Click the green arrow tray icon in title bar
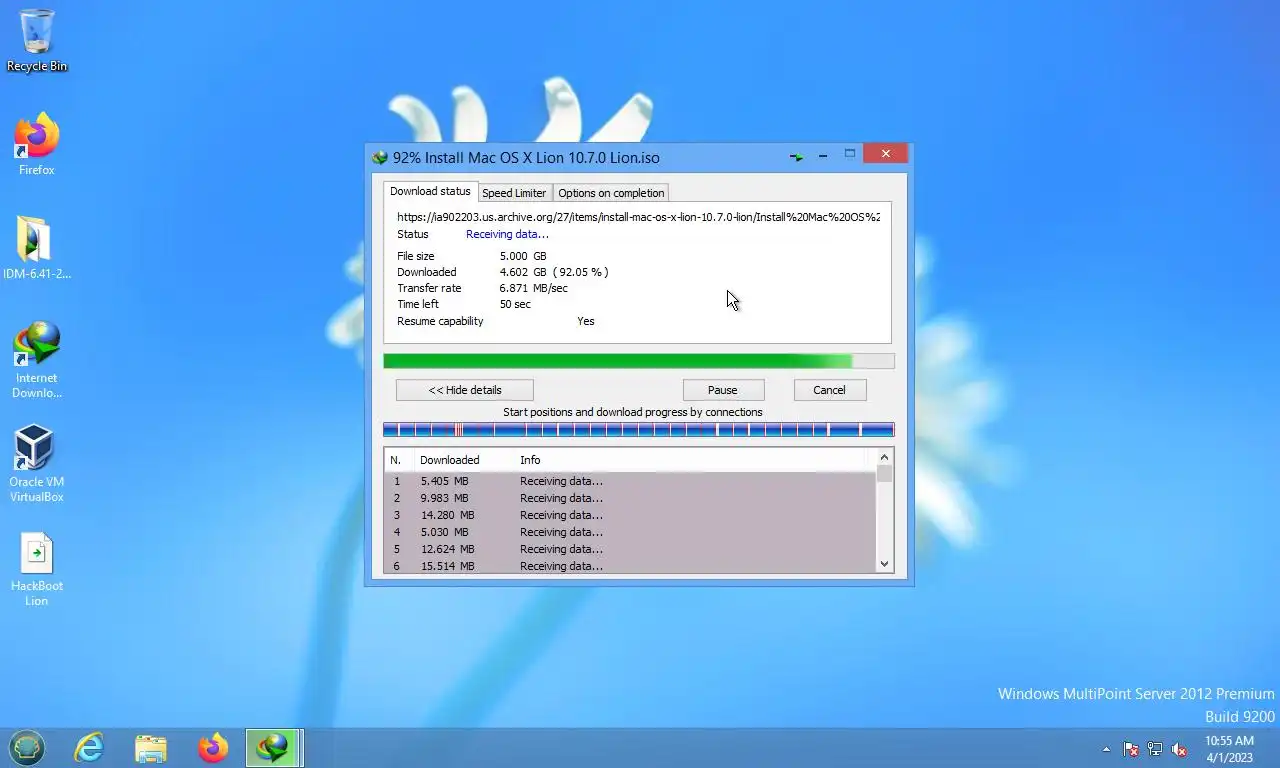 click(x=796, y=157)
